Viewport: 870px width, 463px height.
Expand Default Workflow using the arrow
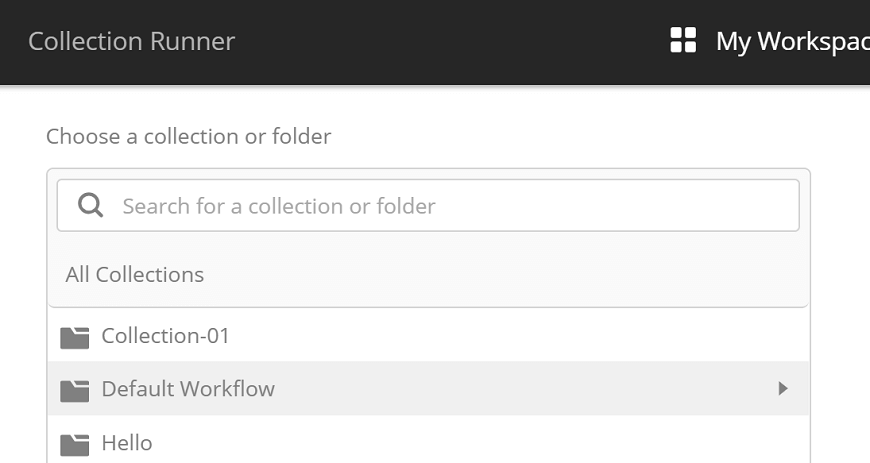point(783,388)
